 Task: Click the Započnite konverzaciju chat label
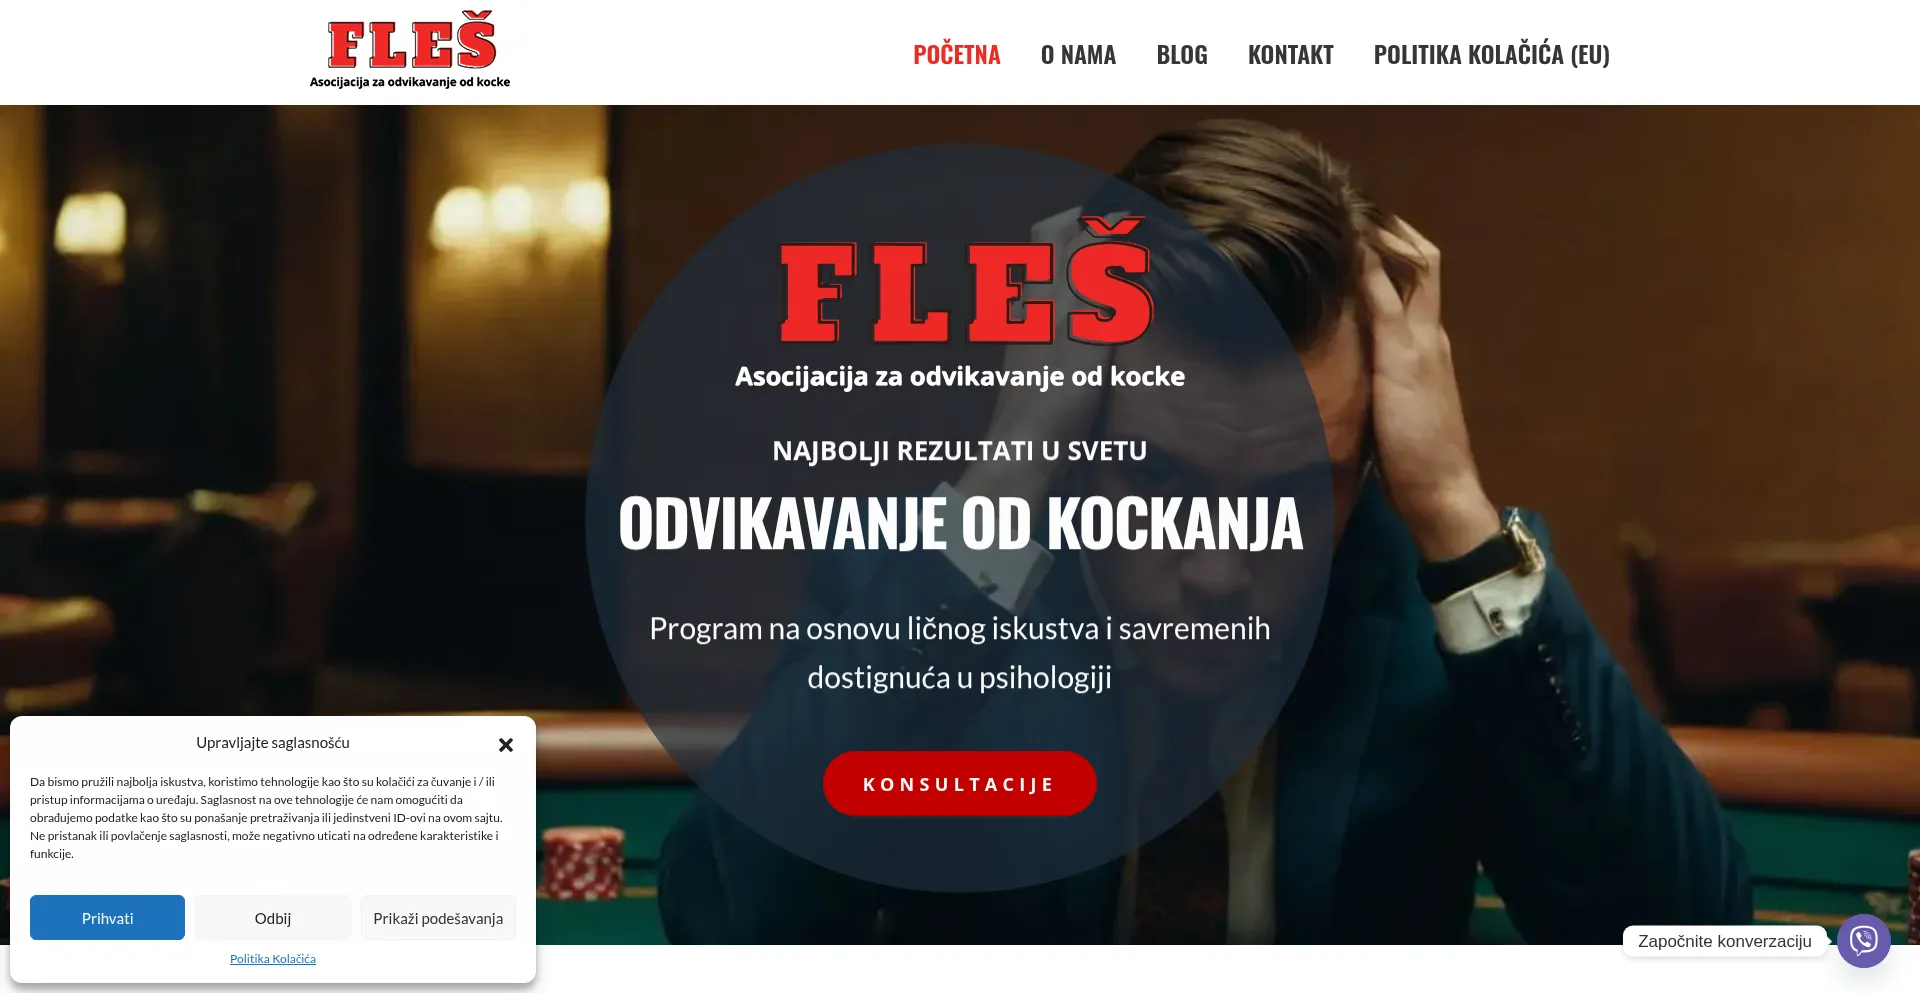1724,941
